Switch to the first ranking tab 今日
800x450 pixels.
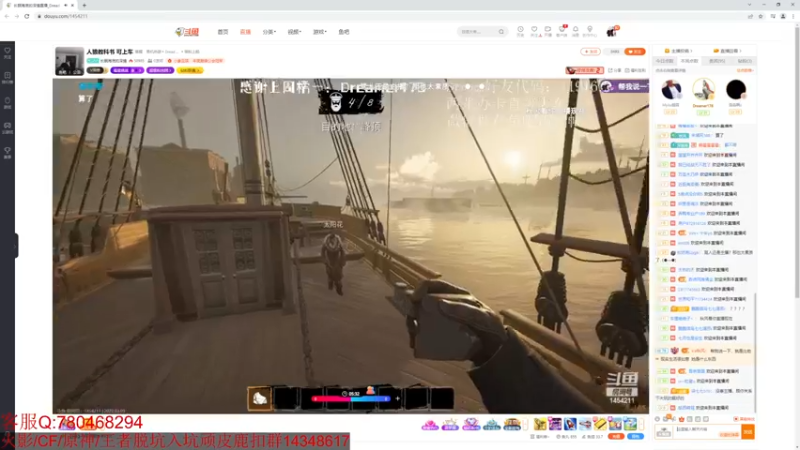click(x=664, y=61)
